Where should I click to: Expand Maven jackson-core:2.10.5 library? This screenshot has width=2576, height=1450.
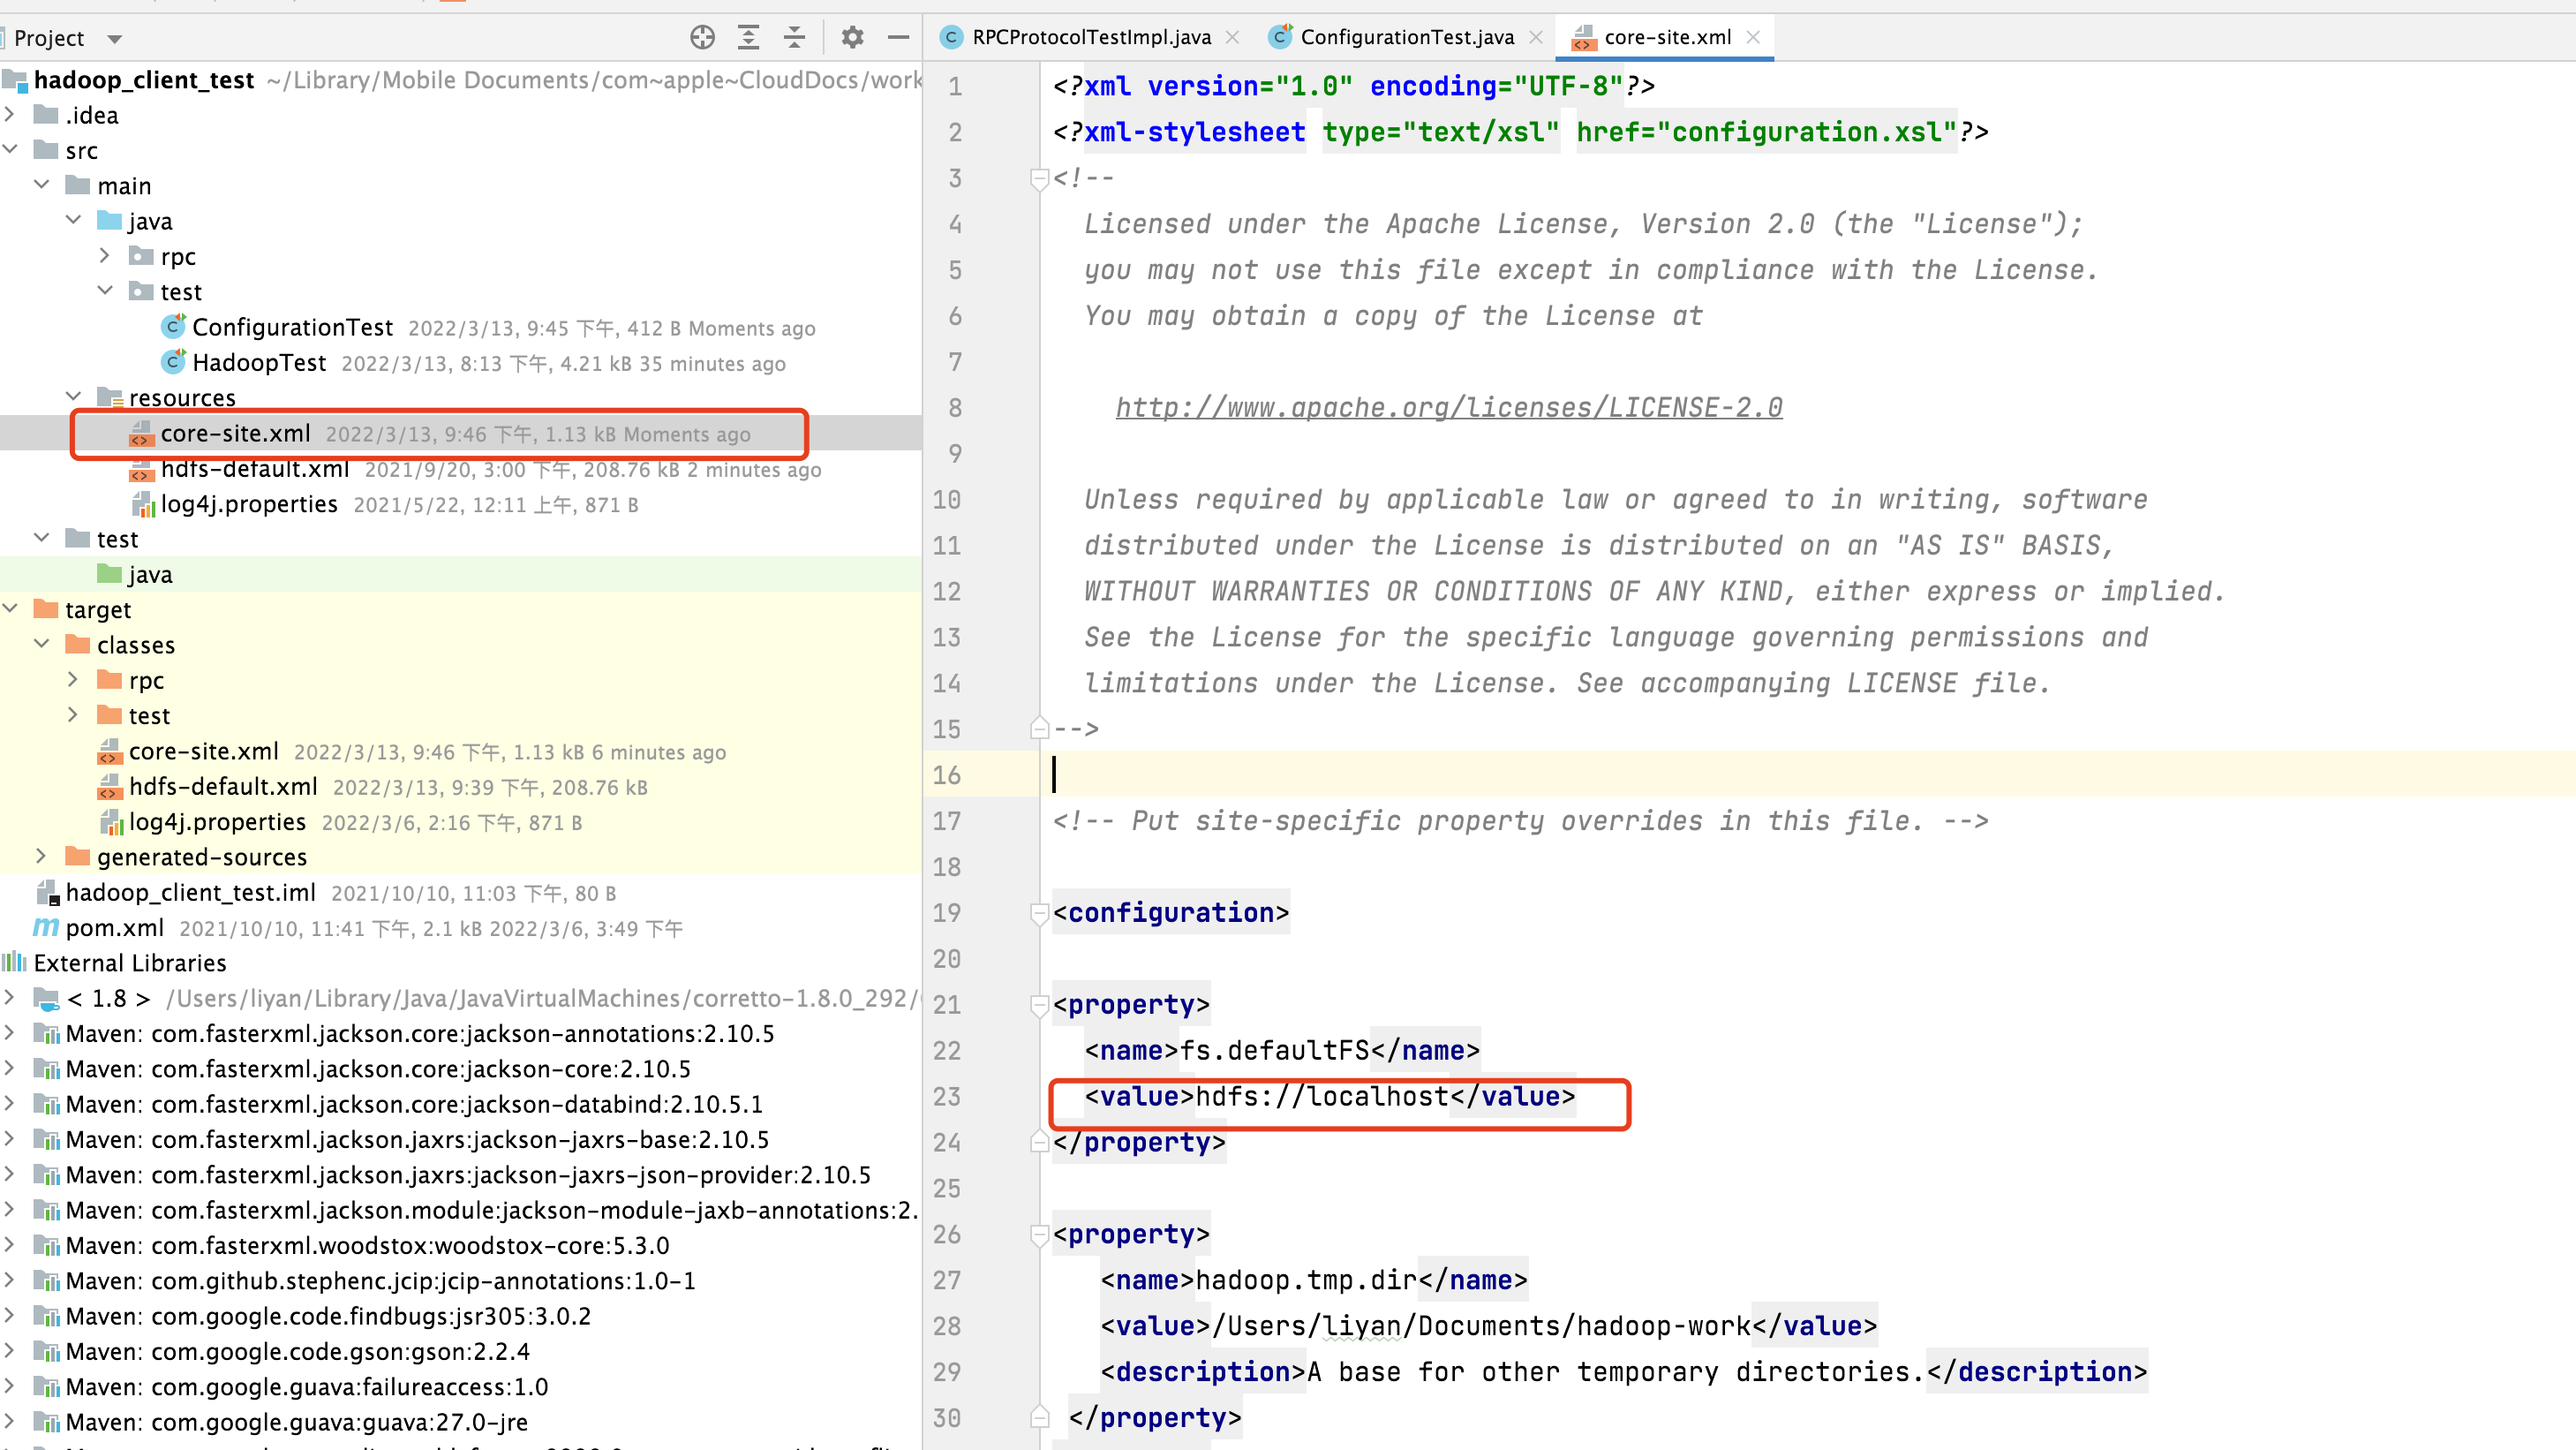[10, 1068]
